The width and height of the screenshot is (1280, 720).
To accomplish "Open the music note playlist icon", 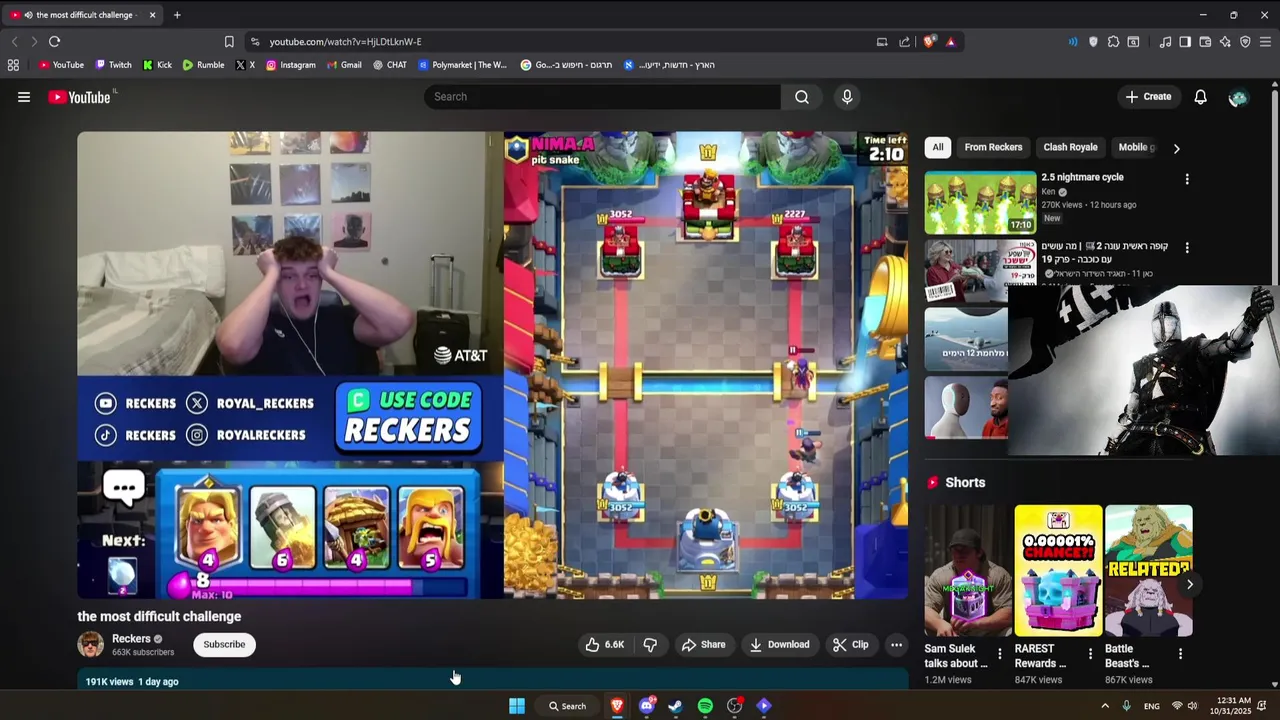I will tap(1165, 42).
